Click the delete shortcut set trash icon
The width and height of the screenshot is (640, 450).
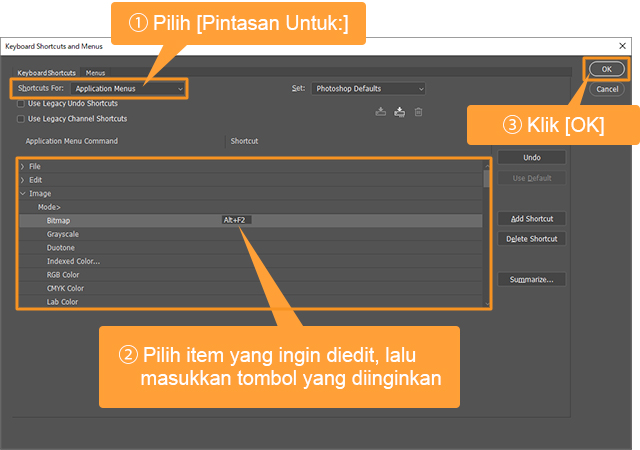click(418, 112)
